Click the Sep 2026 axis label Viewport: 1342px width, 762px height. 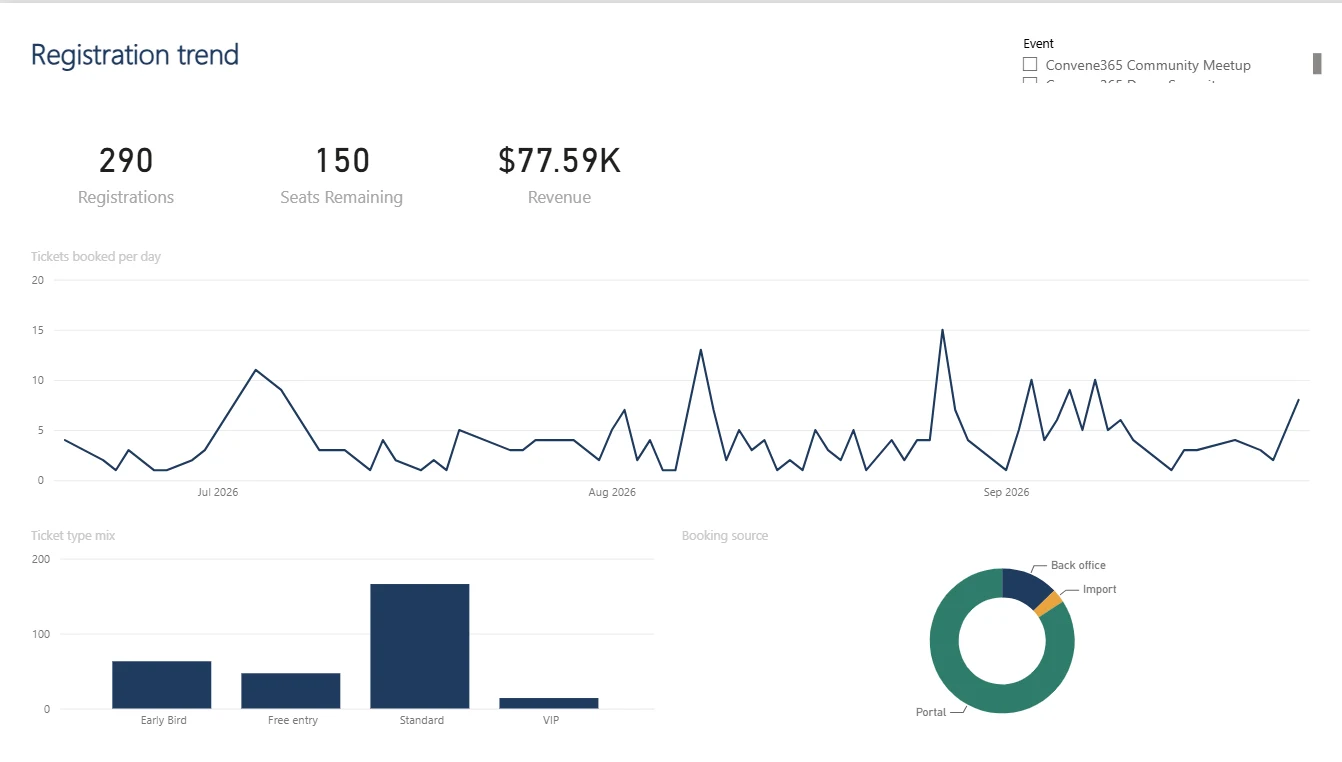[x=1006, y=492]
